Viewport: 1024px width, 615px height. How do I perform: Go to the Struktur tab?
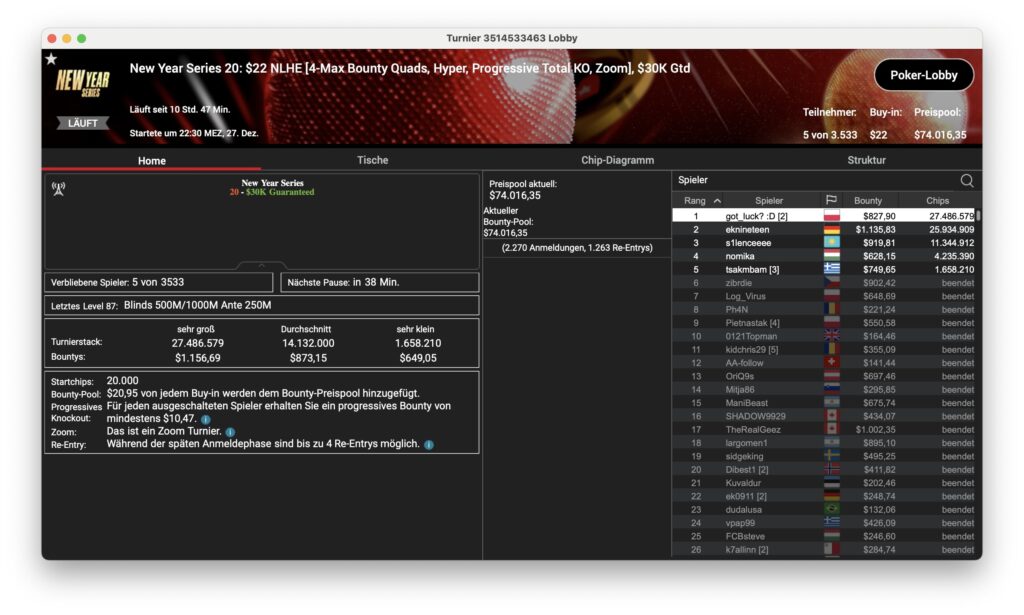(x=866, y=160)
